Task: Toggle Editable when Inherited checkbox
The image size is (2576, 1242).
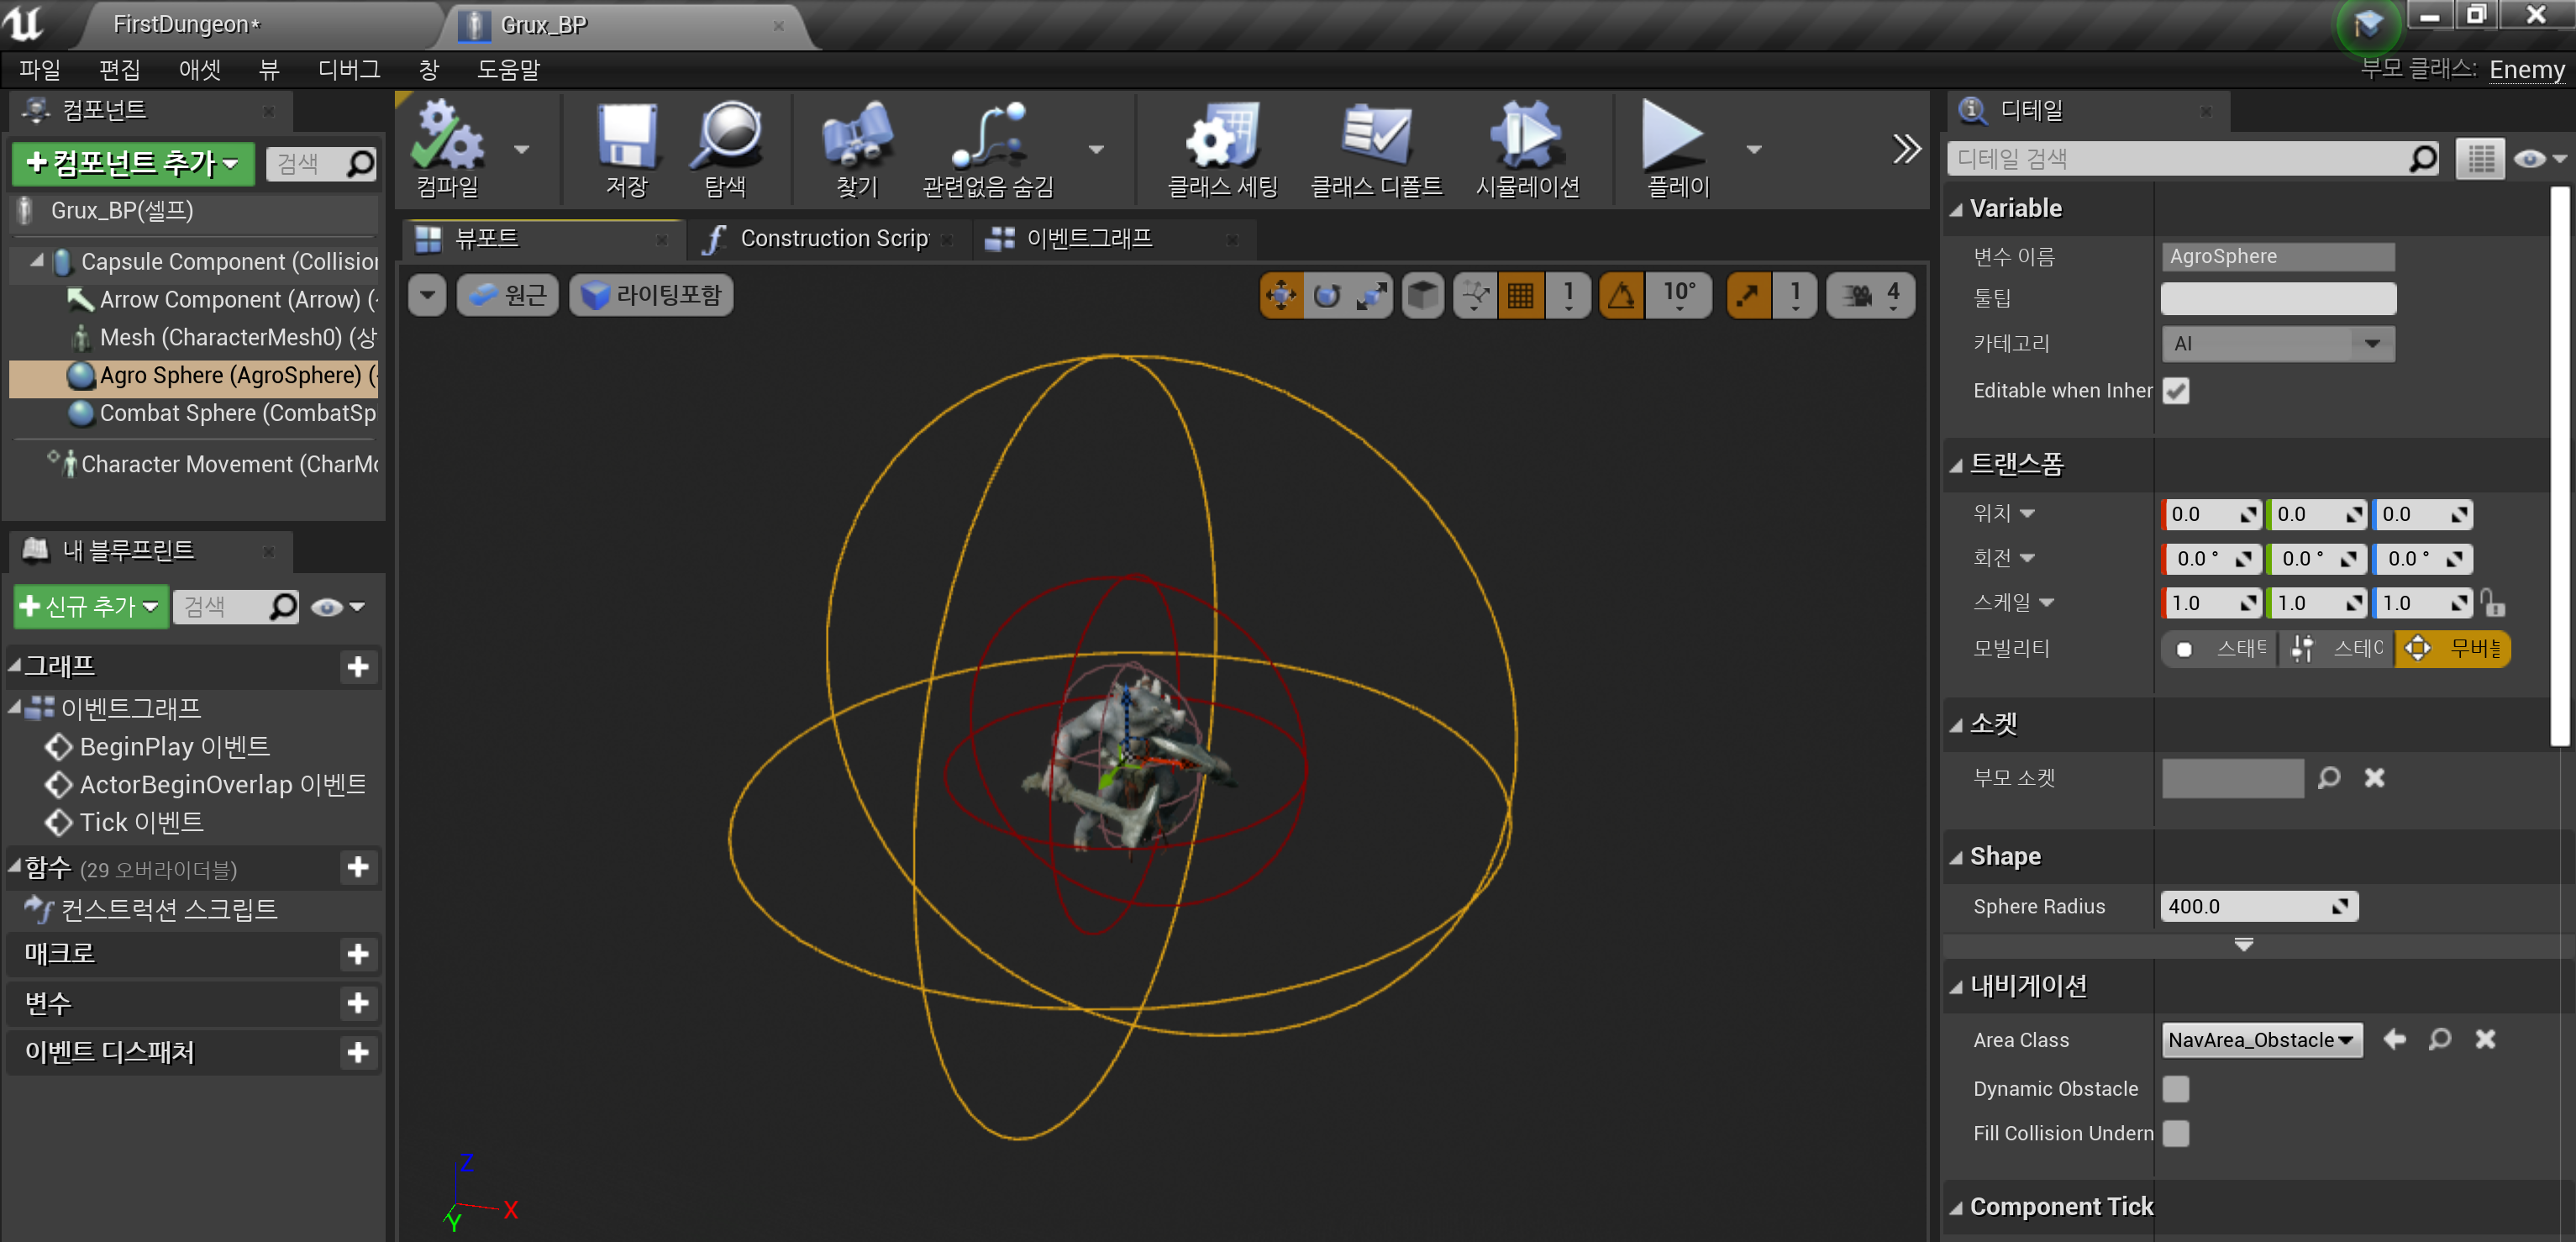Action: [2176, 391]
